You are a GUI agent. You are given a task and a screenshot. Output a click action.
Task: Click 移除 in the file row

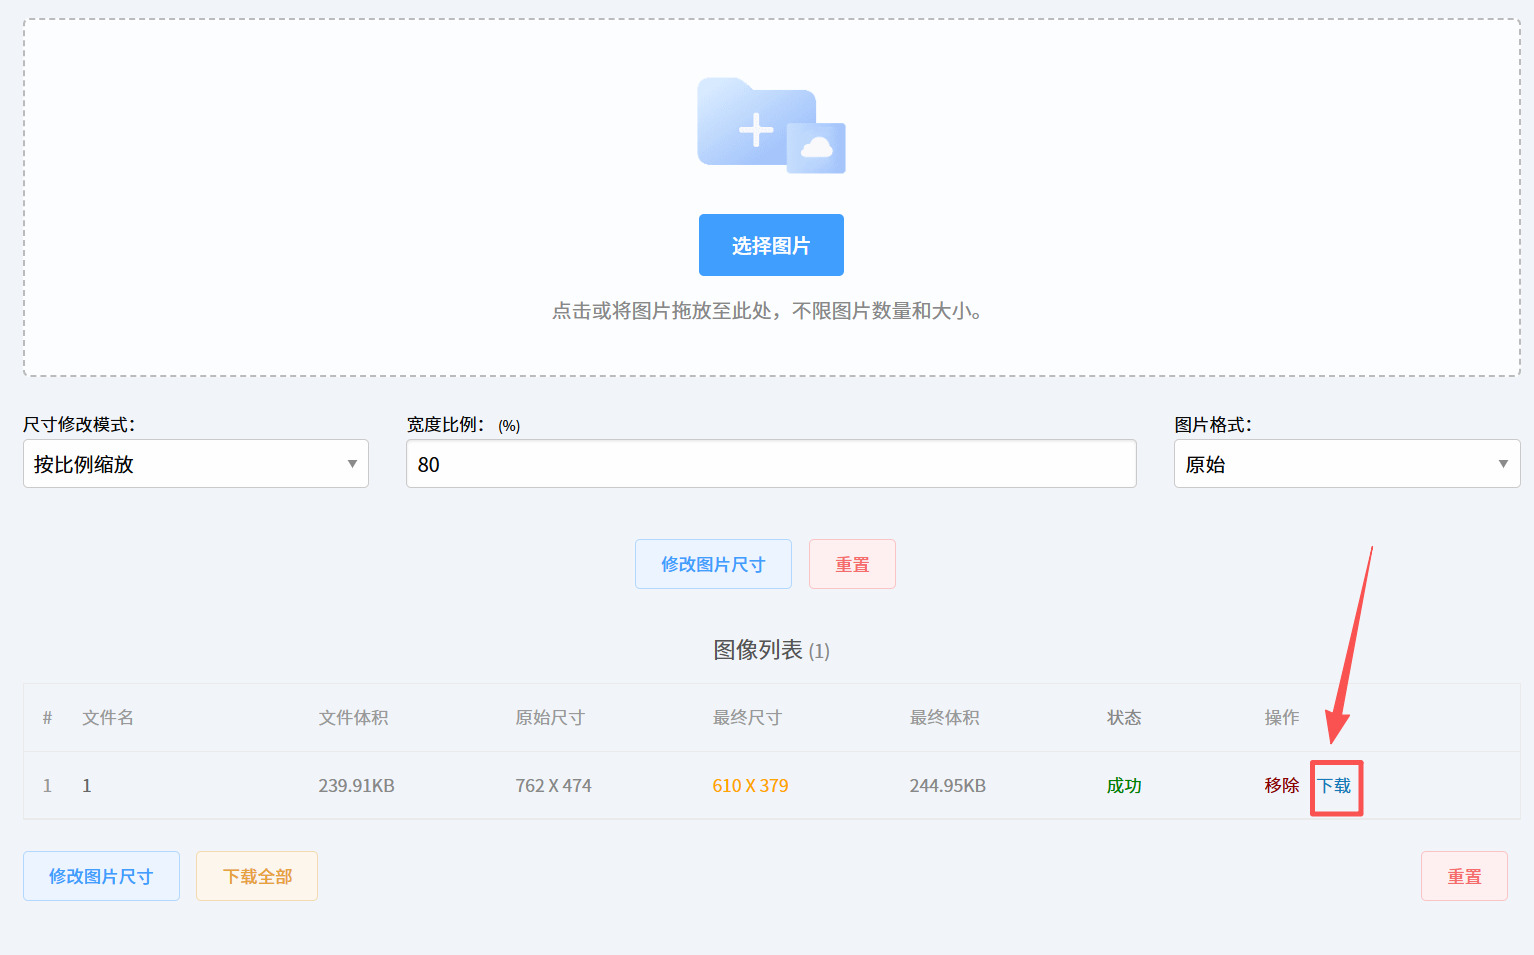(1282, 786)
